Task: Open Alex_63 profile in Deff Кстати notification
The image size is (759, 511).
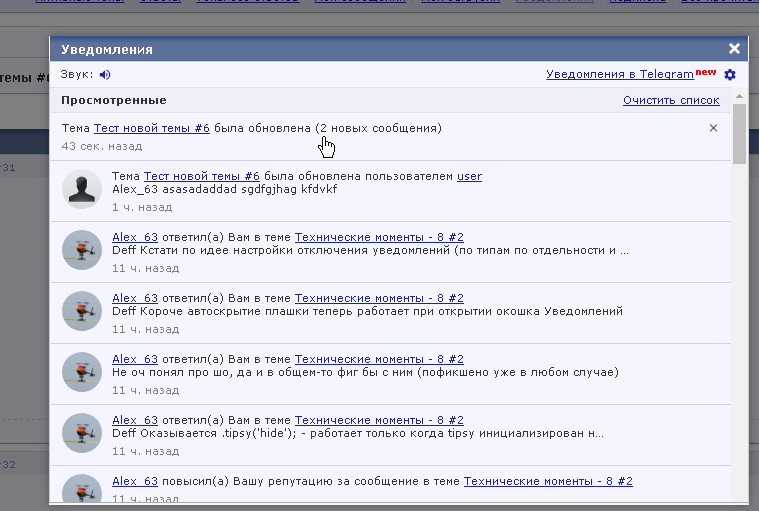Action: [x=135, y=237]
